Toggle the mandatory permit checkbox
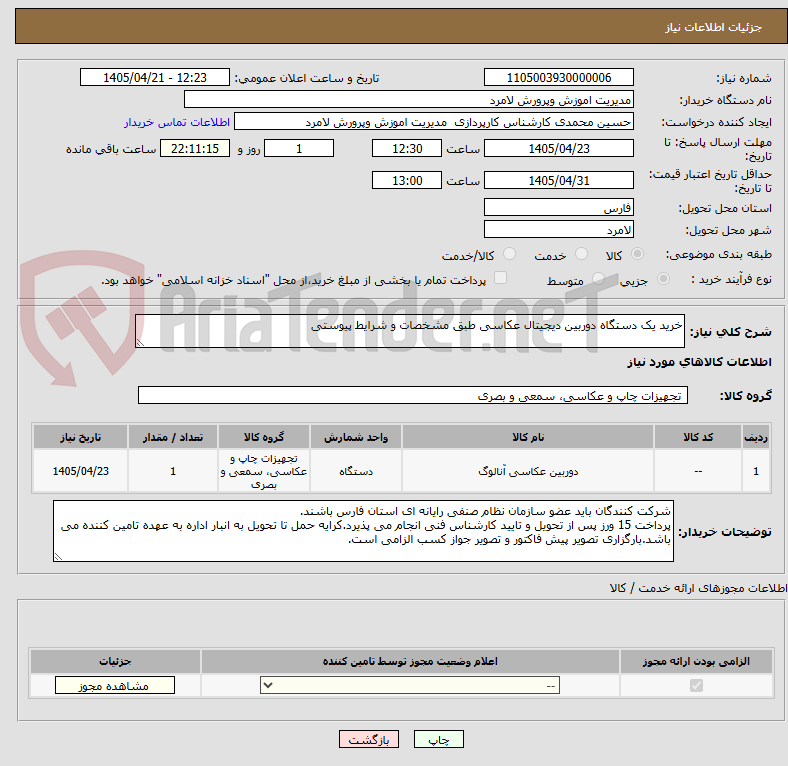The width and height of the screenshot is (788, 766). tap(696, 686)
